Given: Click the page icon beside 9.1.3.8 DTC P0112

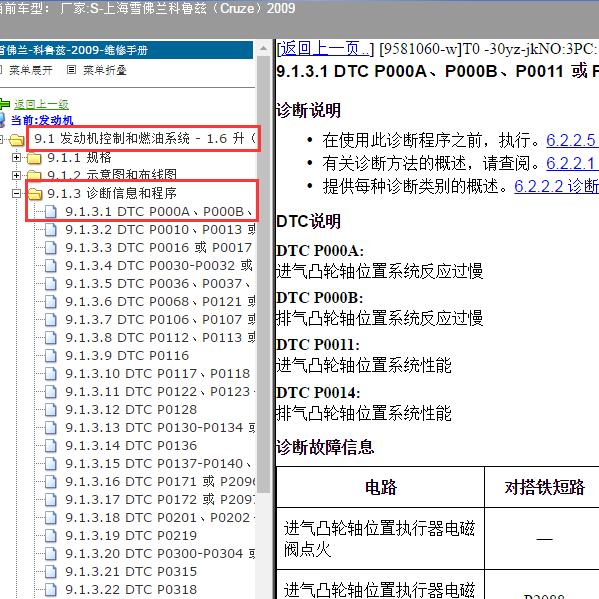Looking at the screenshot, I should [50, 338].
